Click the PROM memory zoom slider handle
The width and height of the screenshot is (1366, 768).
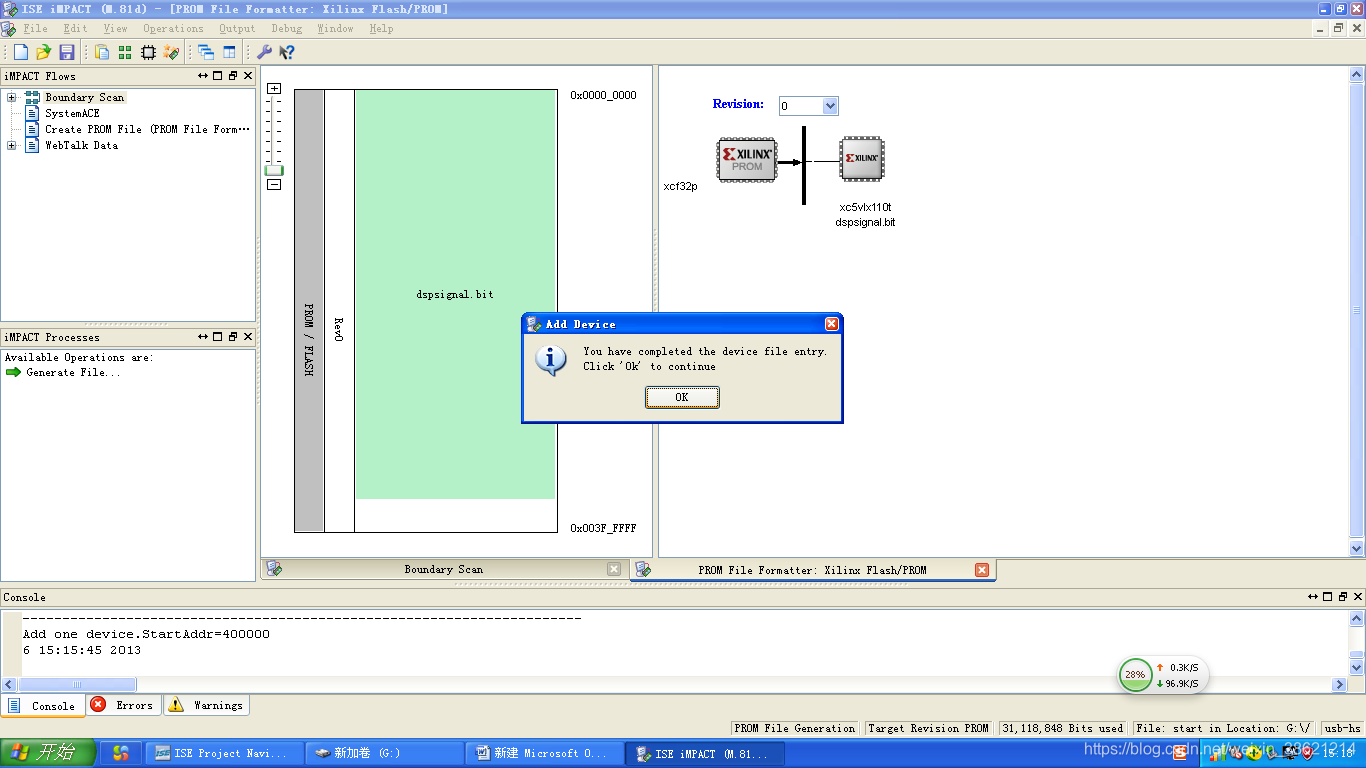point(274,170)
